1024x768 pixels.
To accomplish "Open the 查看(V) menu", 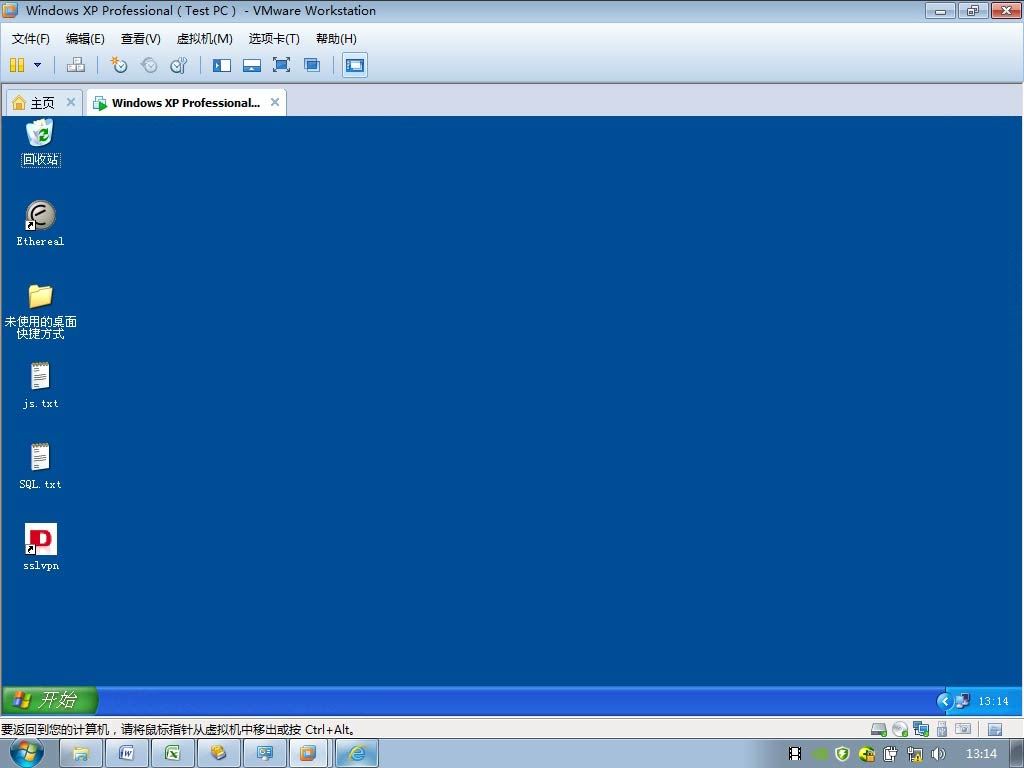I will (140, 39).
